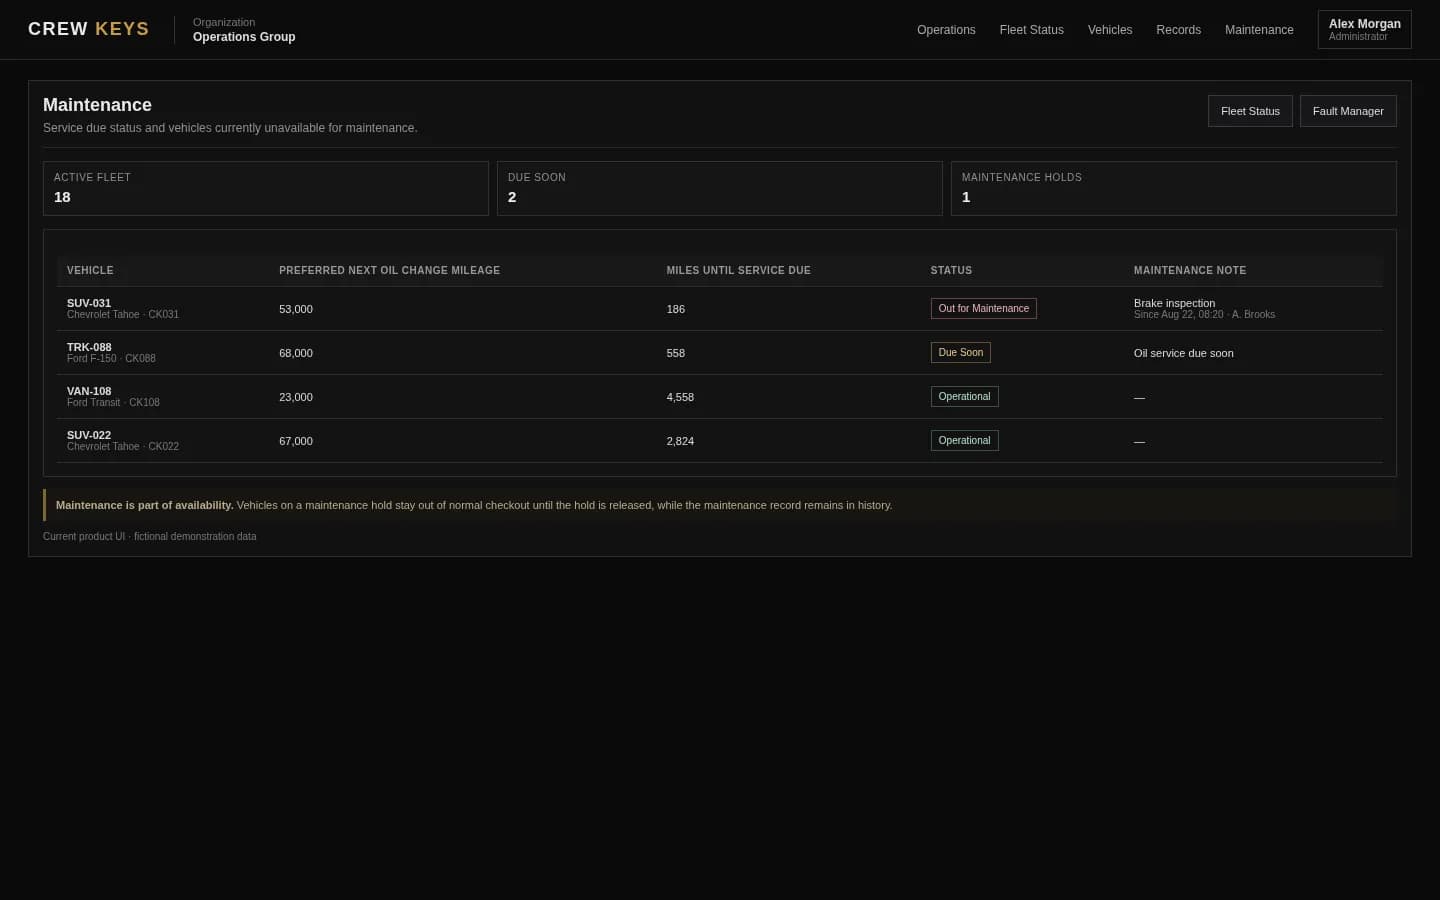This screenshot has width=1440, height=900.
Task: Click the Vehicle column header
Action: (x=90, y=271)
